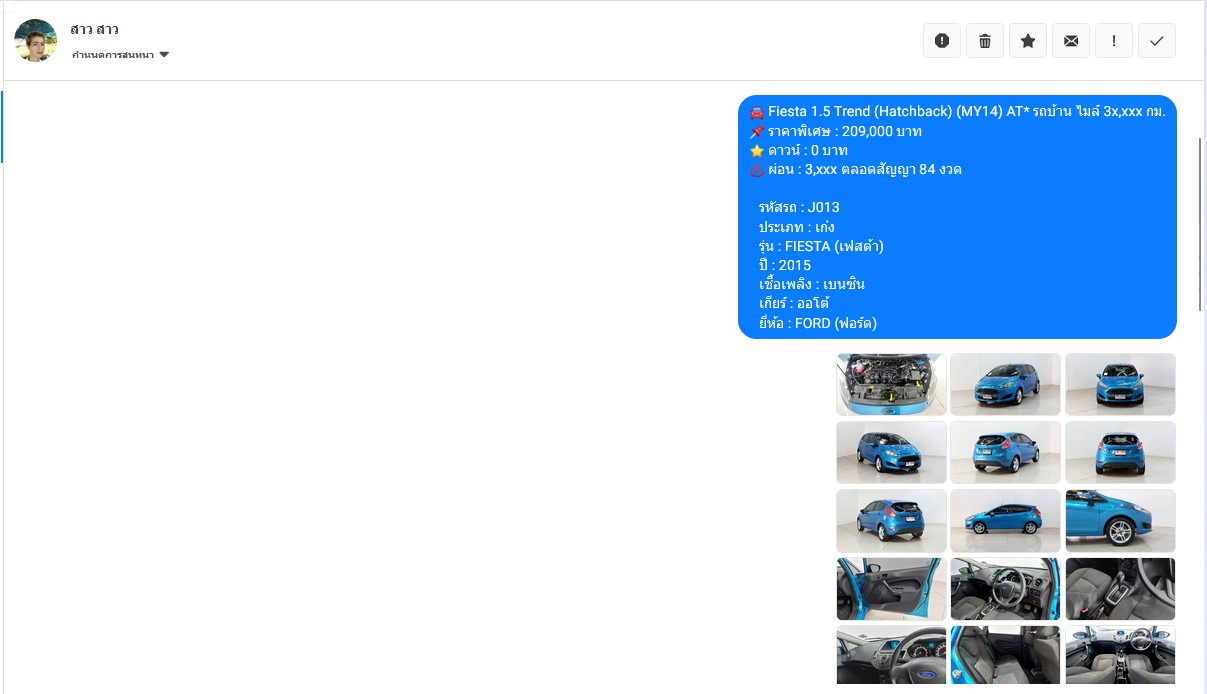Viewport: 1207px width, 694px height.
Task: Open the gear shifter interior photo
Action: point(1120,589)
